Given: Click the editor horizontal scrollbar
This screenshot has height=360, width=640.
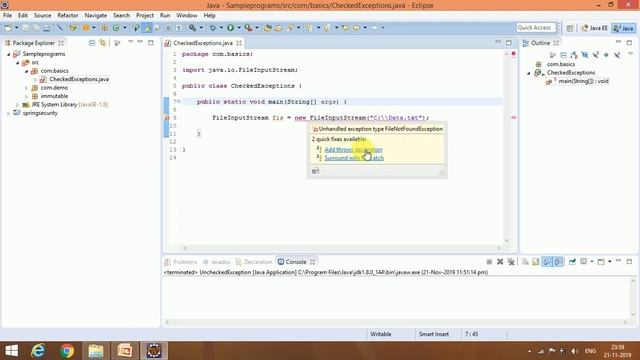Looking at the screenshot, I should [342, 248].
